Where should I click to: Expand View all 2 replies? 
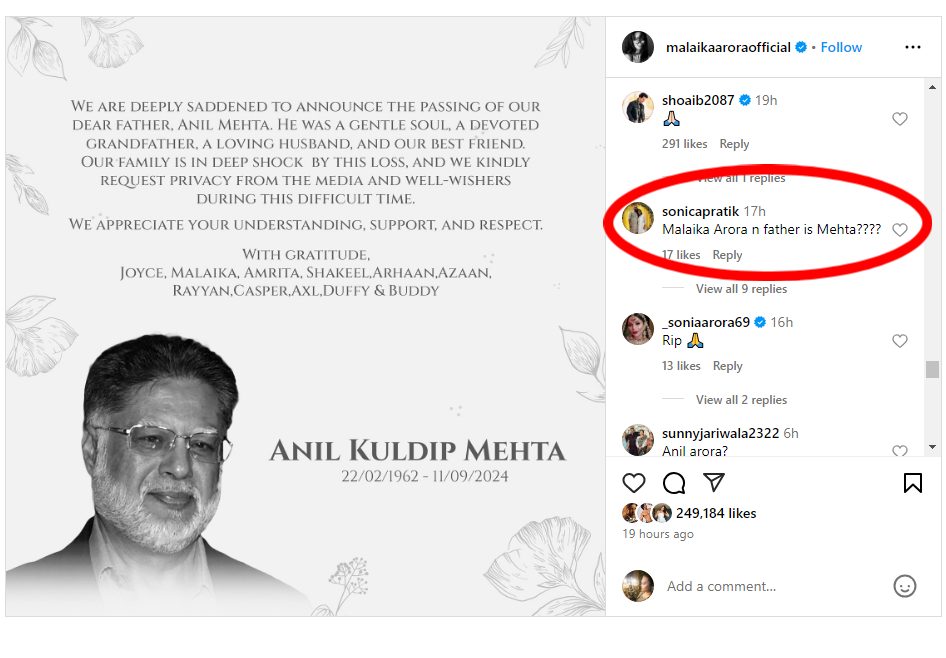741,400
